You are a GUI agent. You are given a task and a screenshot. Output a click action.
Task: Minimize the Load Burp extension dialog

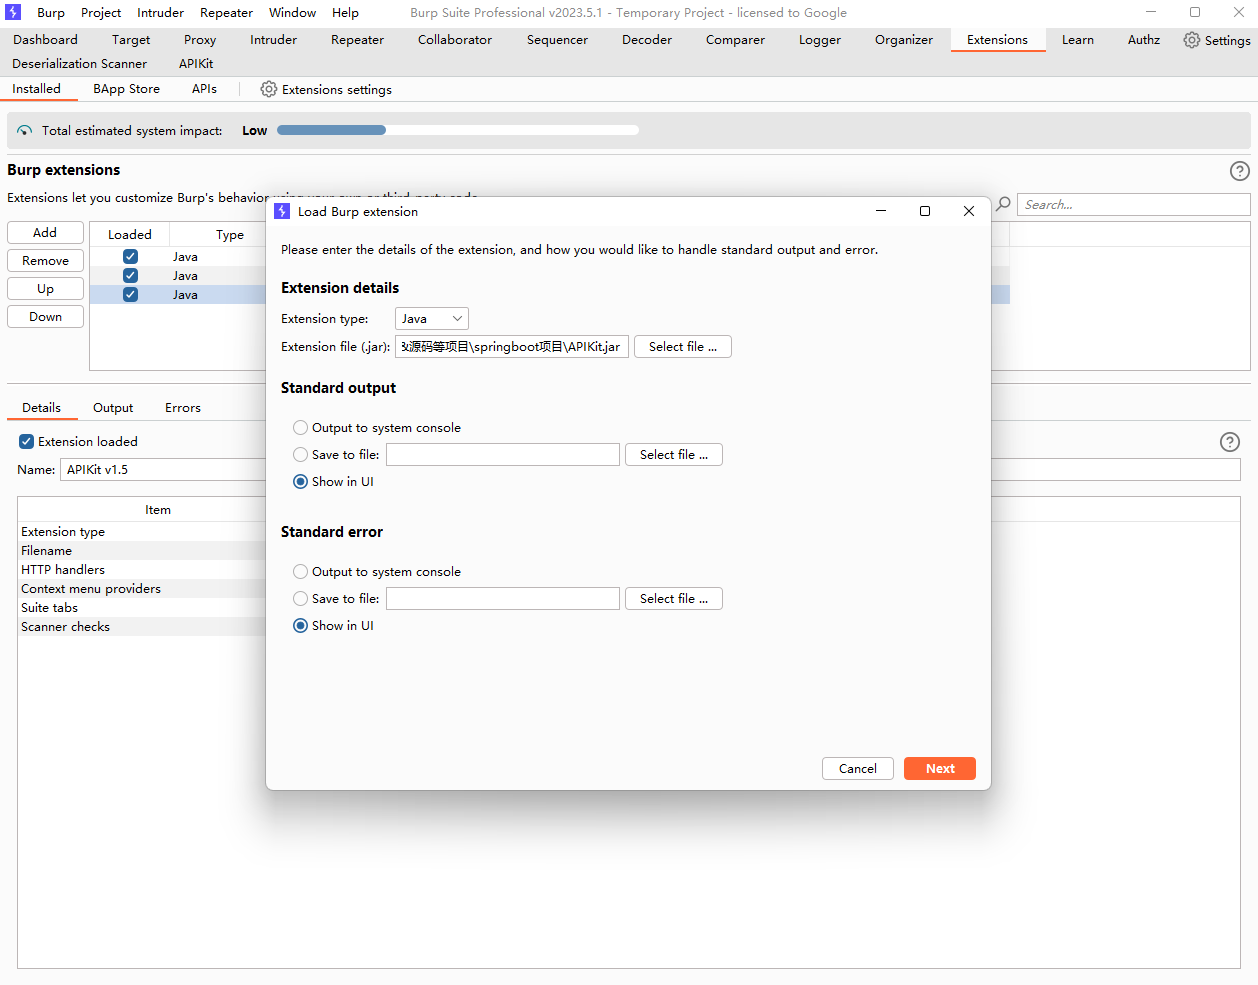(881, 211)
